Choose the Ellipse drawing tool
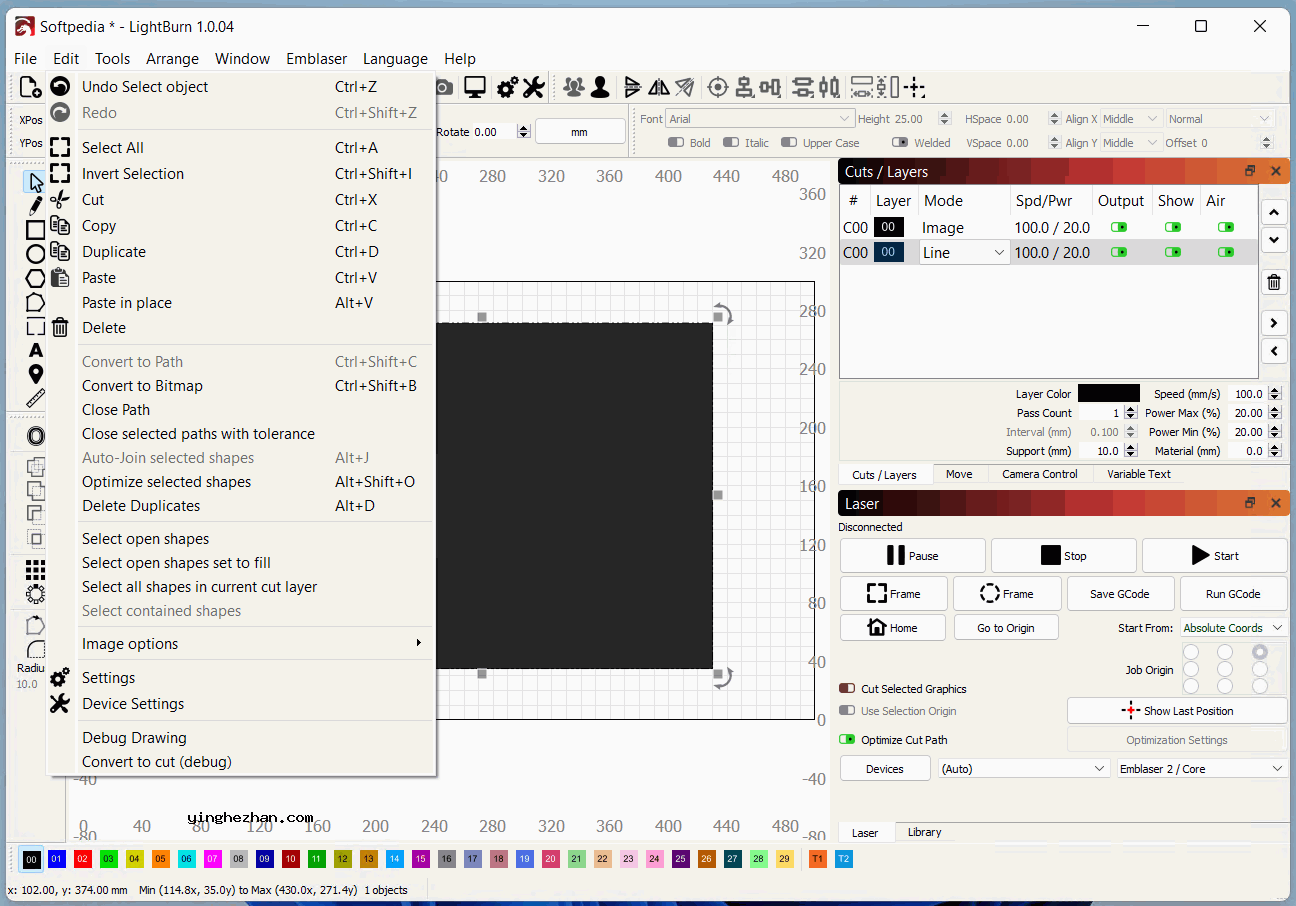Screen dimensions: 1296x906 coord(36,254)
